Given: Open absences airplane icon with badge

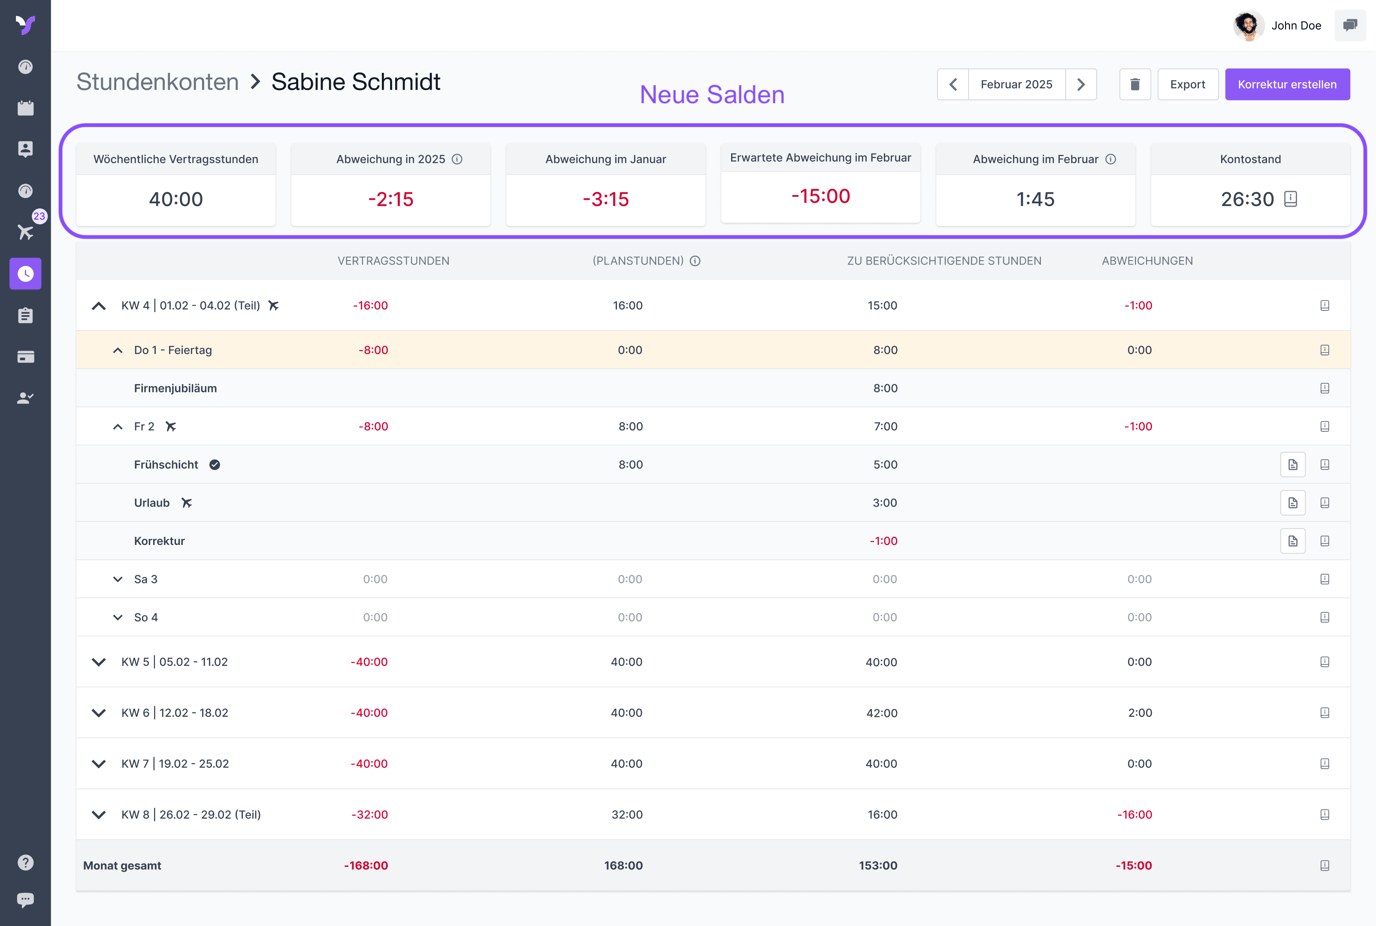Looking at the screenshot, I should tap(25, 232).
